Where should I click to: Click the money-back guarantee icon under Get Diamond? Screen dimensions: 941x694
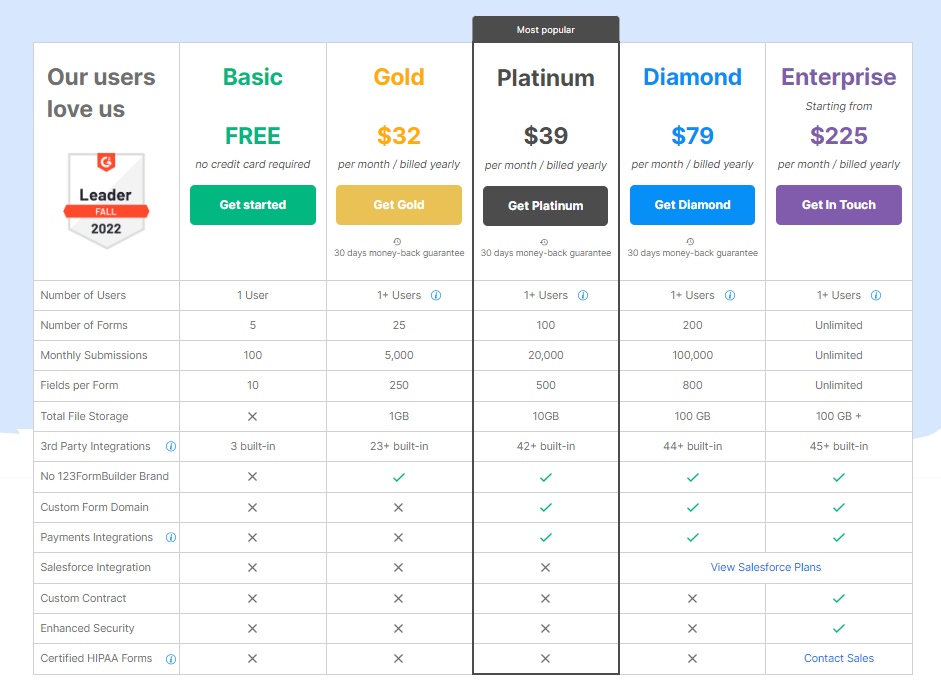(692, 240)
